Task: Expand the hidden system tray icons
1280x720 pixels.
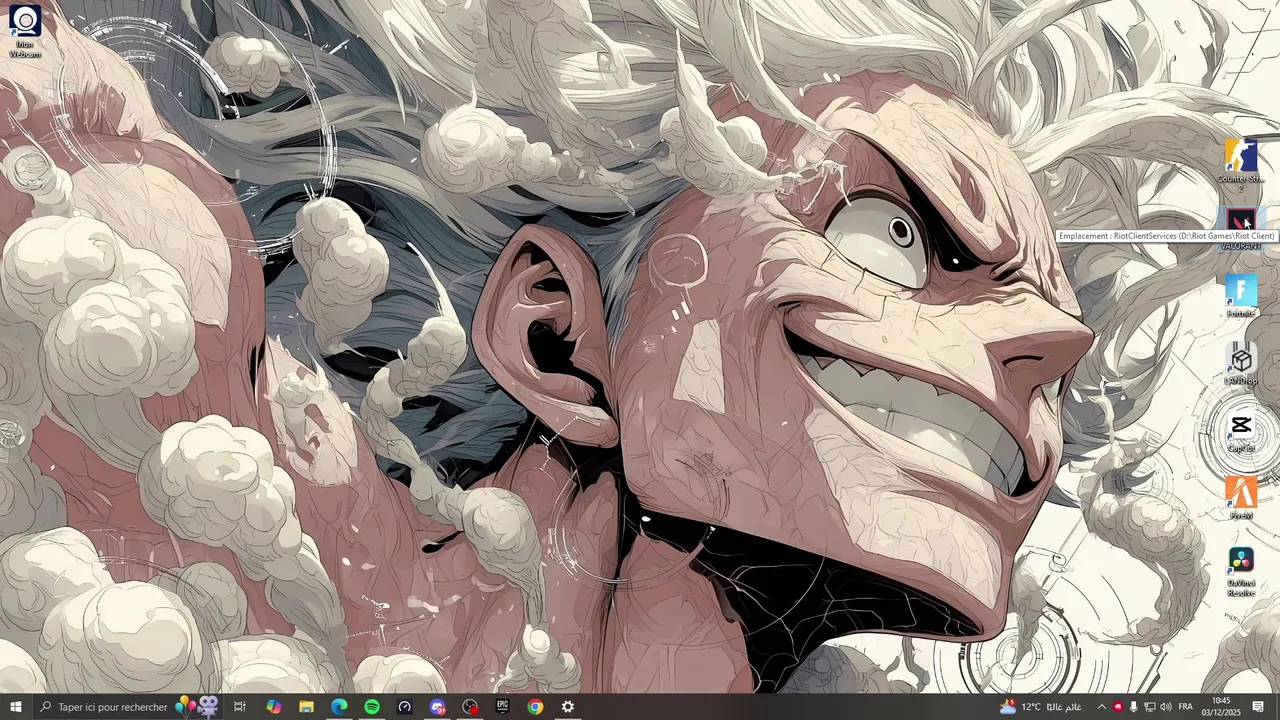Action: [x=1101, y=707]
